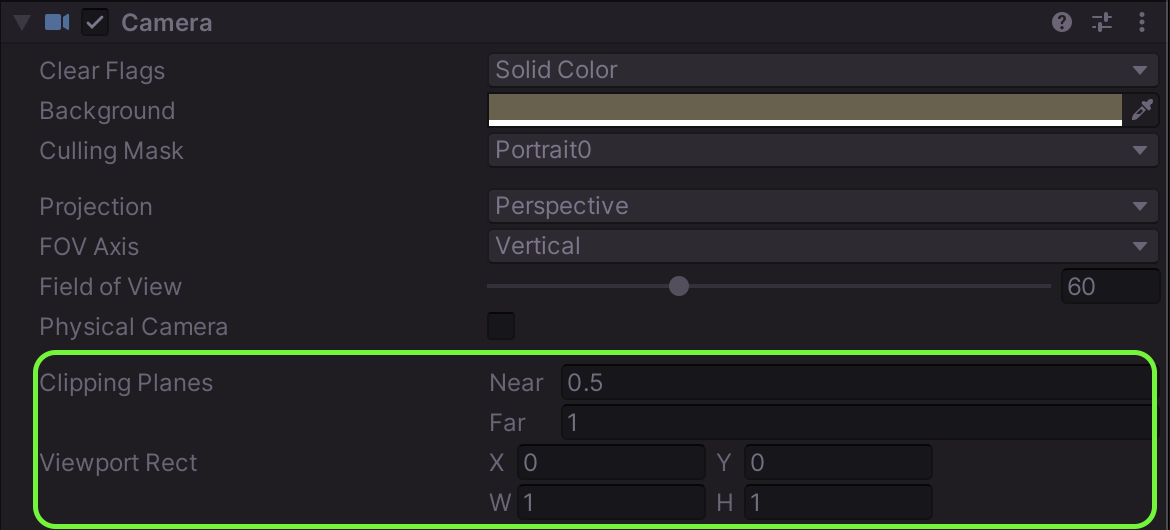Open the Clear Flags dropdown
This screenshot has width=1170, height=530.
[822, 70]
